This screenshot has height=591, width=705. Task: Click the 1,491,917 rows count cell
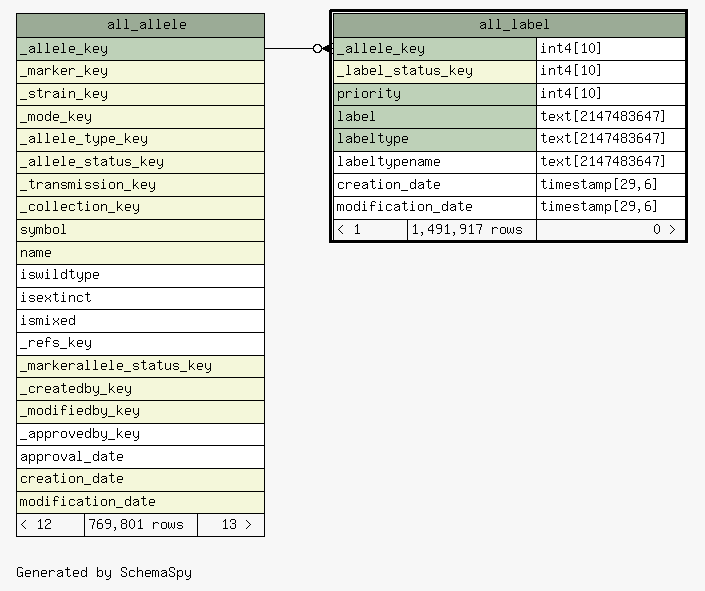click(x=471, y=230)
